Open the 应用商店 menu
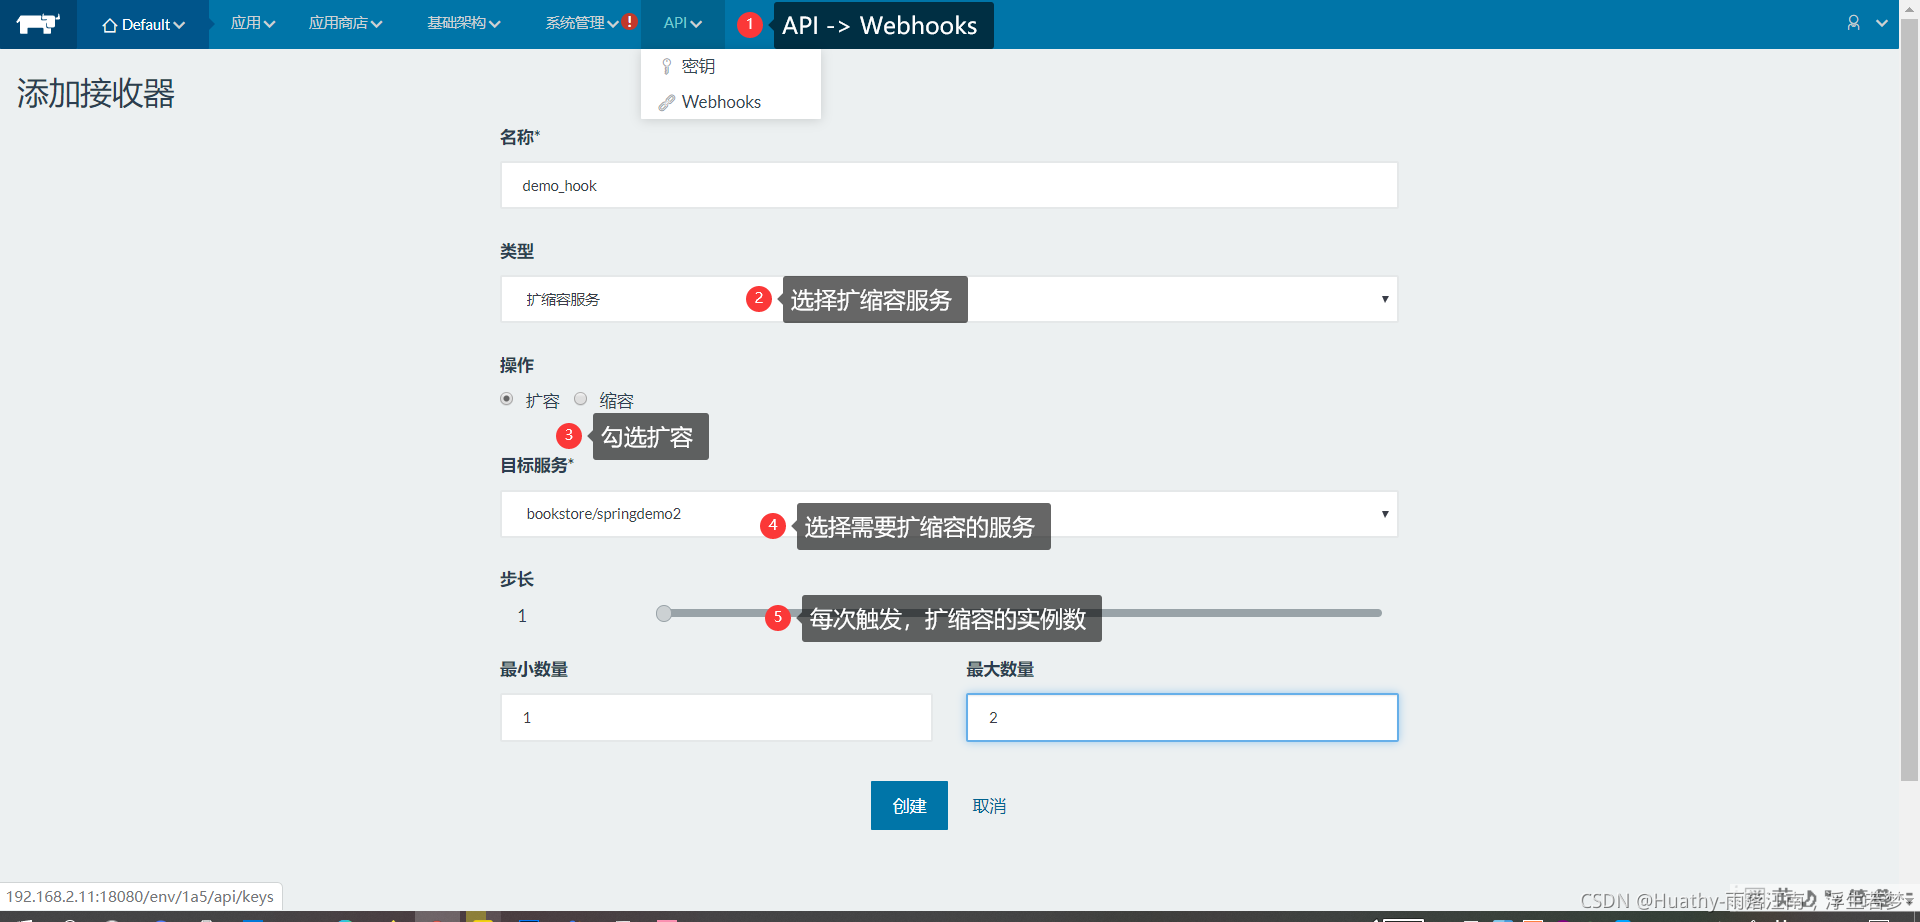This screenshot has height=922, width=1920. click(x=345, y=23)
